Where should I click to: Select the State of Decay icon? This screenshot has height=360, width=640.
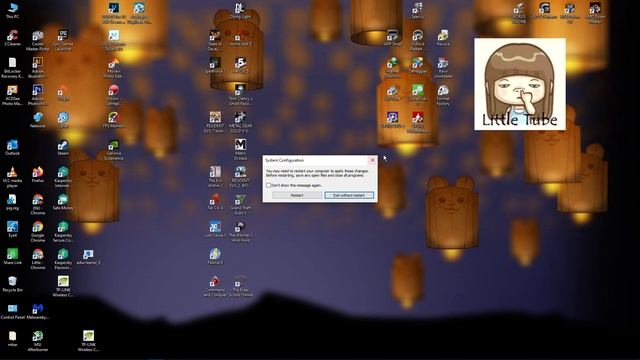(215, 40)
